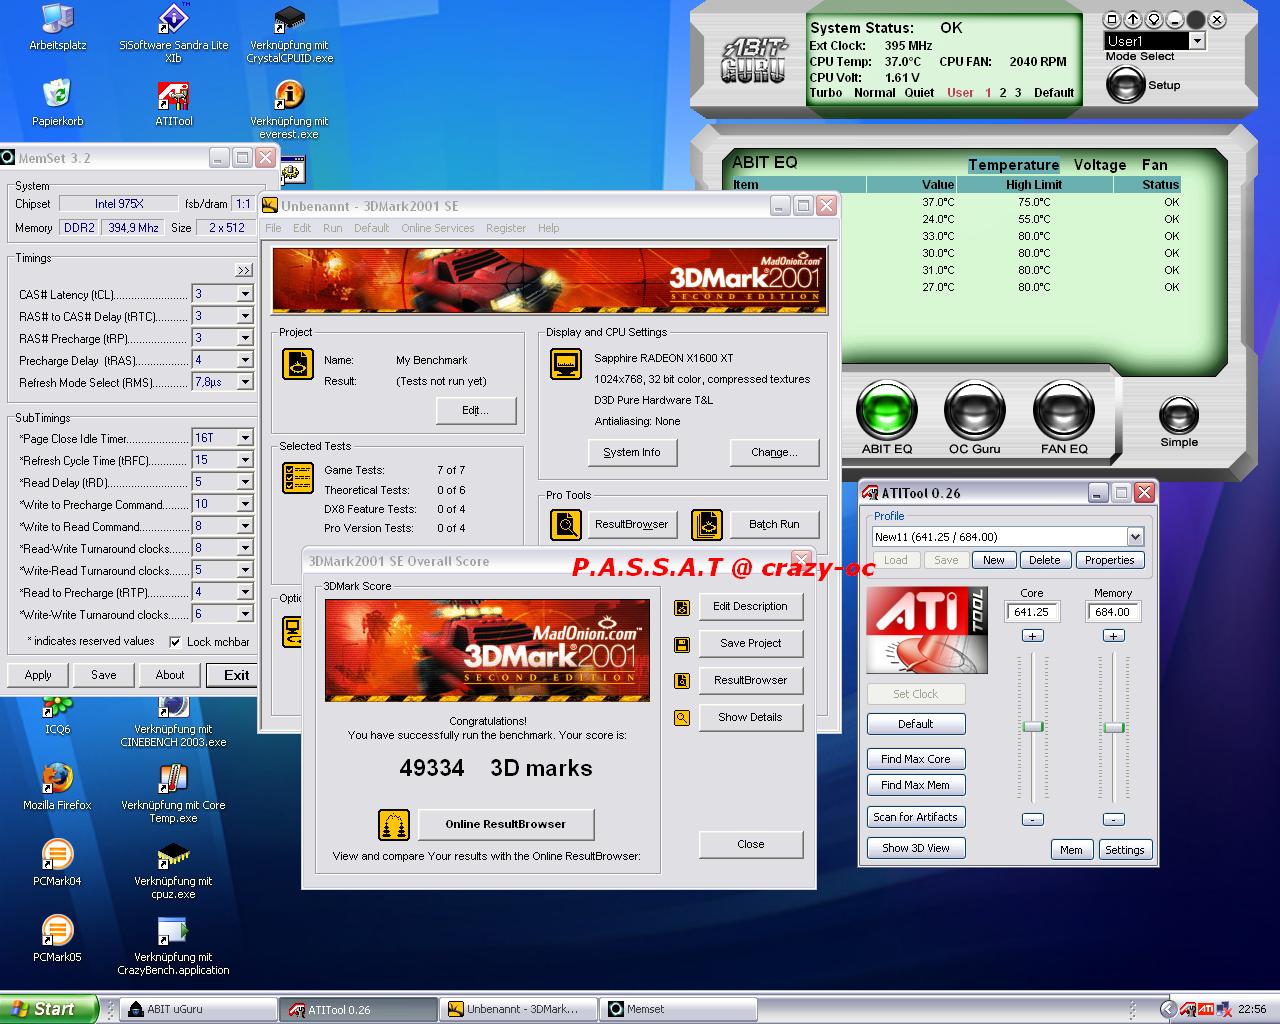This screenshot has height=1024, width=1280.
Task: Switch to ABIT uGuru taskbar item
Action: click(199, 1009)
